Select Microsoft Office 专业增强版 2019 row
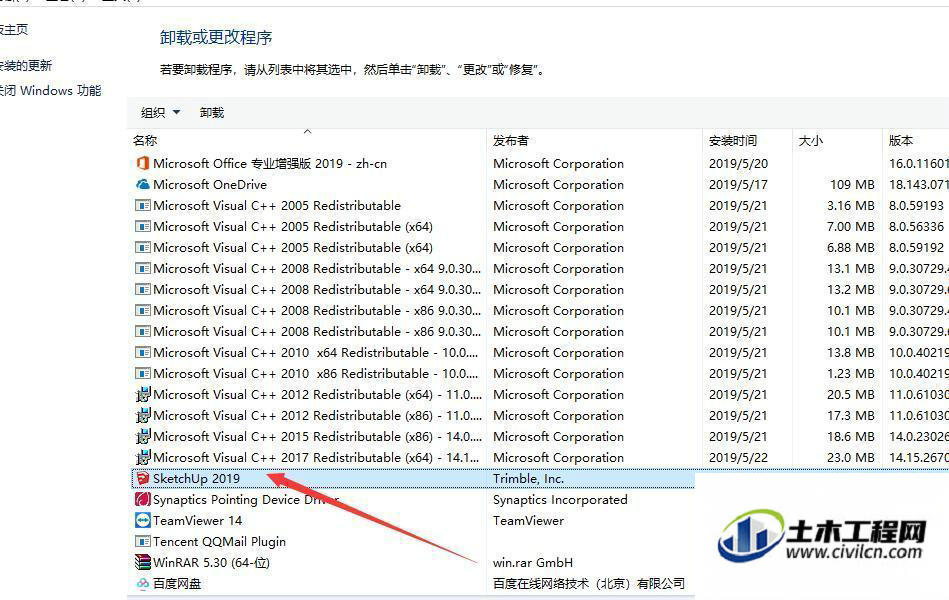949x600 pixels. (x=270, y=163)
